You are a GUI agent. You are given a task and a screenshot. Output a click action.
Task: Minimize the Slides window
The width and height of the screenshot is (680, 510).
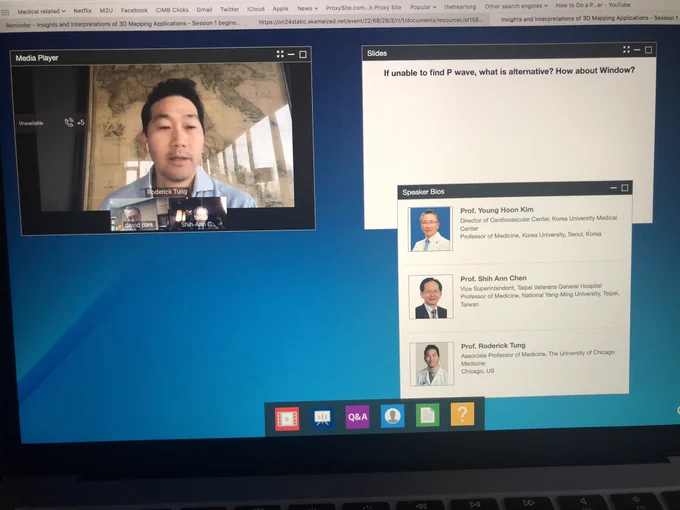click(x=637, y=50)
